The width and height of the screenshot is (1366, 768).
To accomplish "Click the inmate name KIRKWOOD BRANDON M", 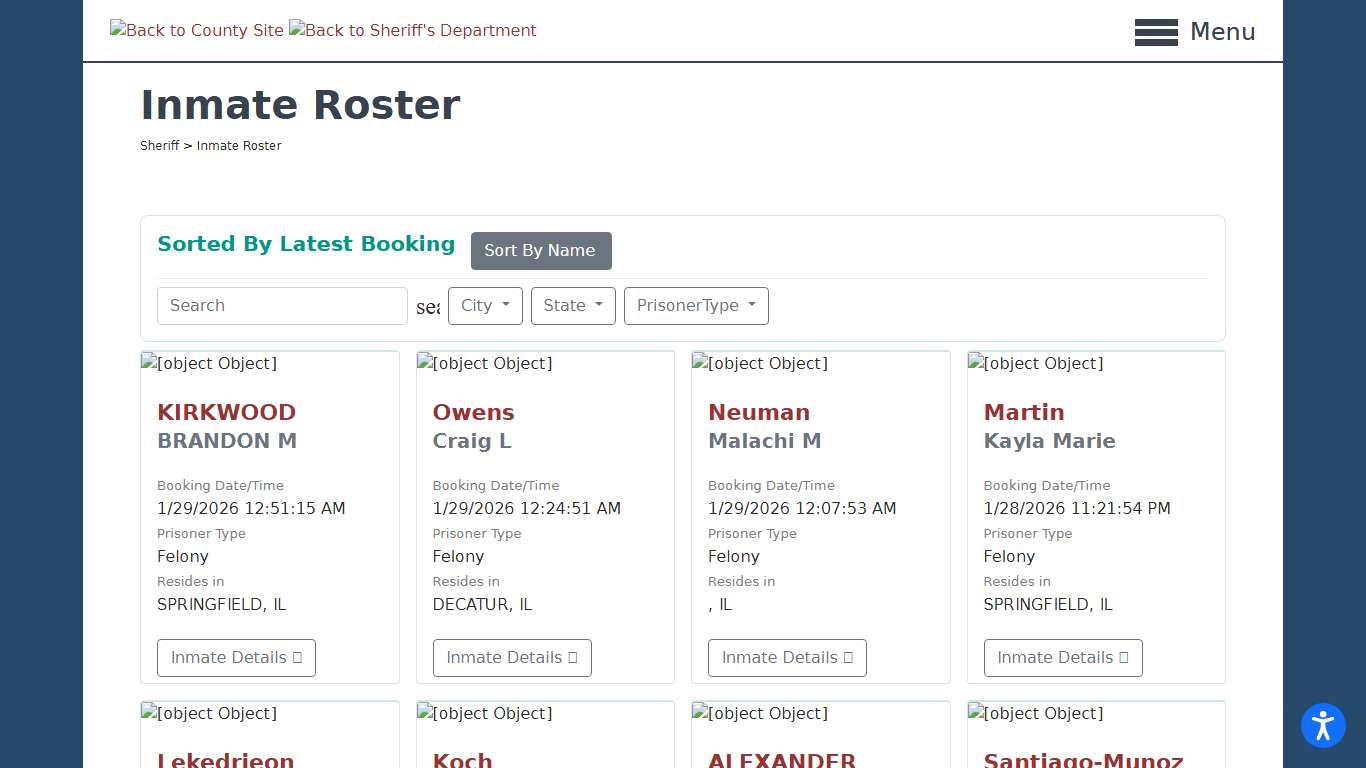I will [227, 425].
